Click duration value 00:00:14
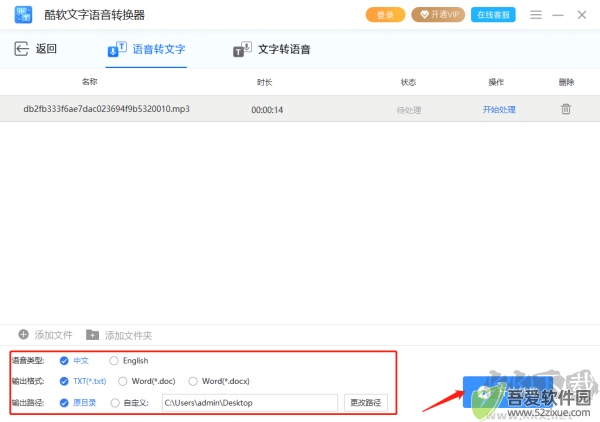 click(x=267, y=110)
